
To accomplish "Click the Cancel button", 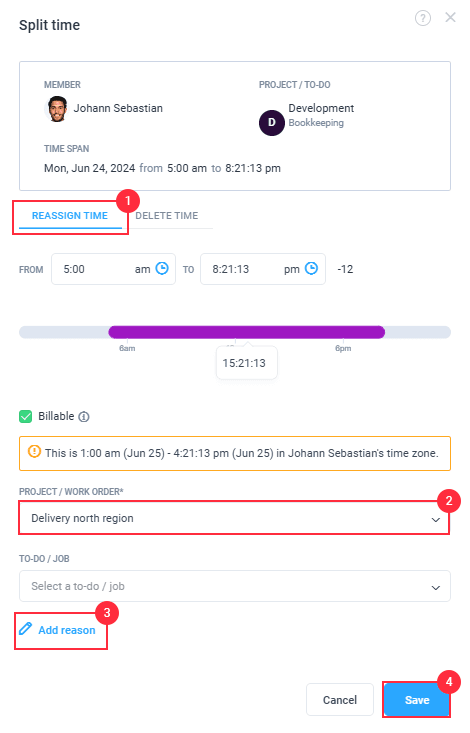I will click(x=340, y=700).
